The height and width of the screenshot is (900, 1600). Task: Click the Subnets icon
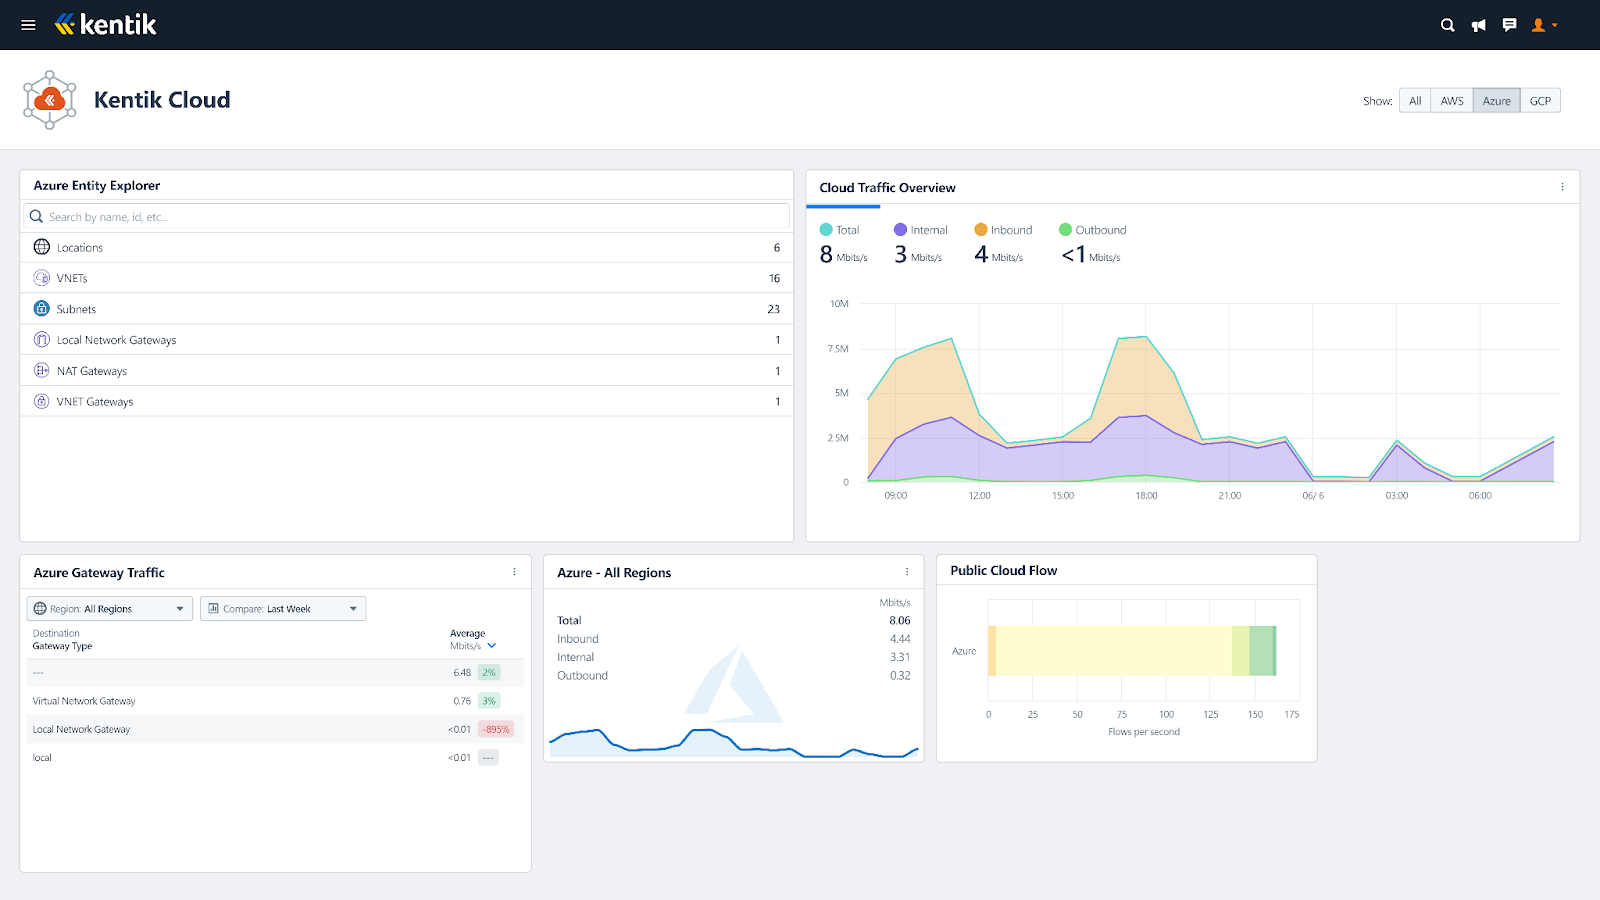42,309
